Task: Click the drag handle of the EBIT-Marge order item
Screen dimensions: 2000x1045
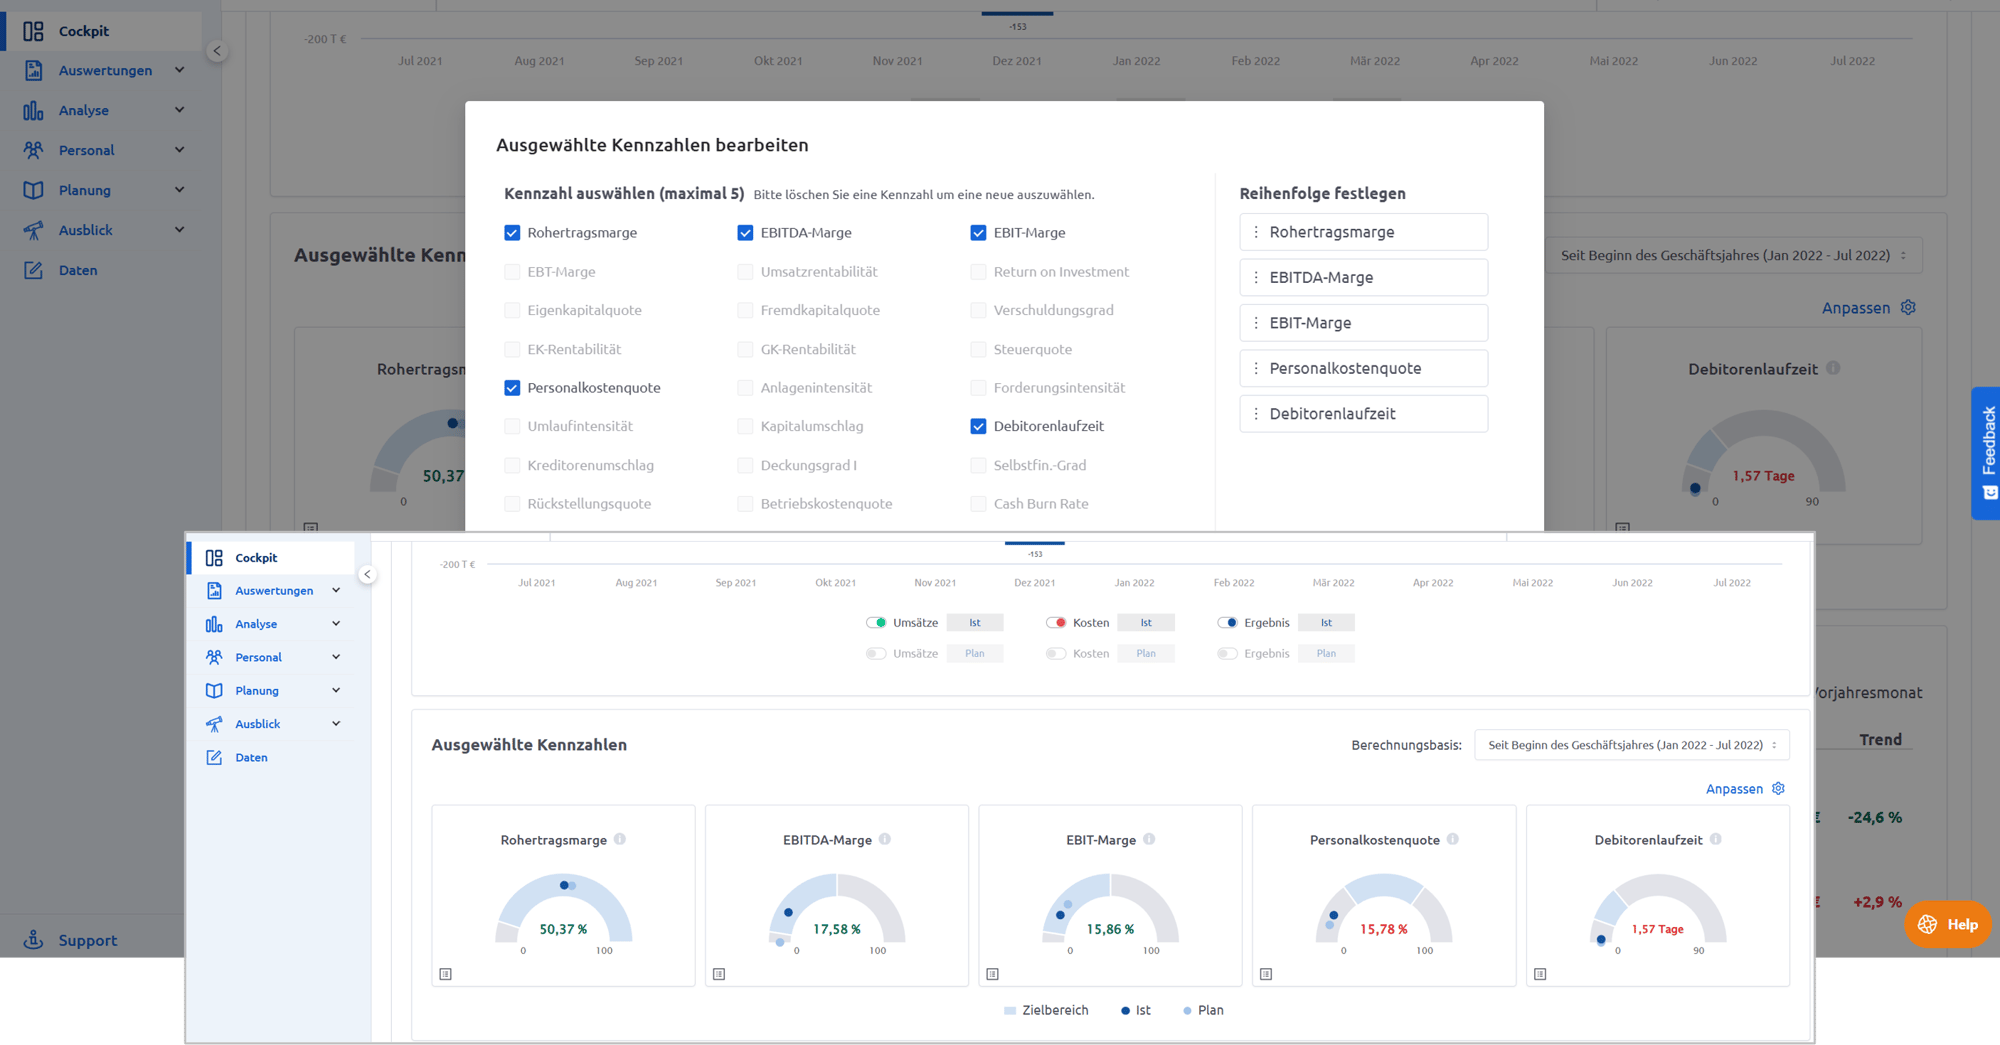Action: (x=1256, y=323)
